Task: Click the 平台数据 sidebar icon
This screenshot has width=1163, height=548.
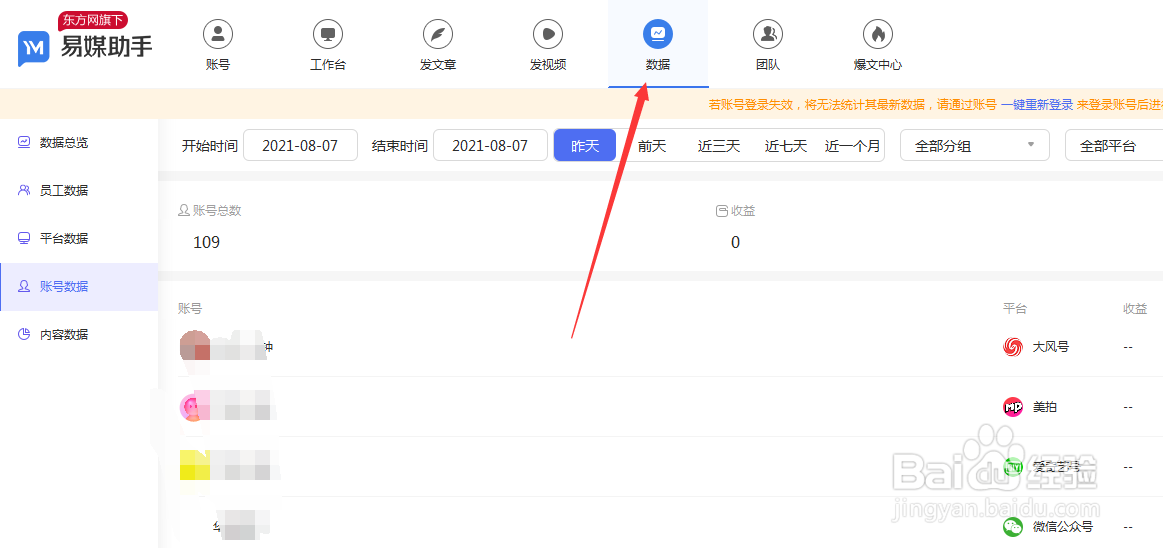Action: (24, 238)
